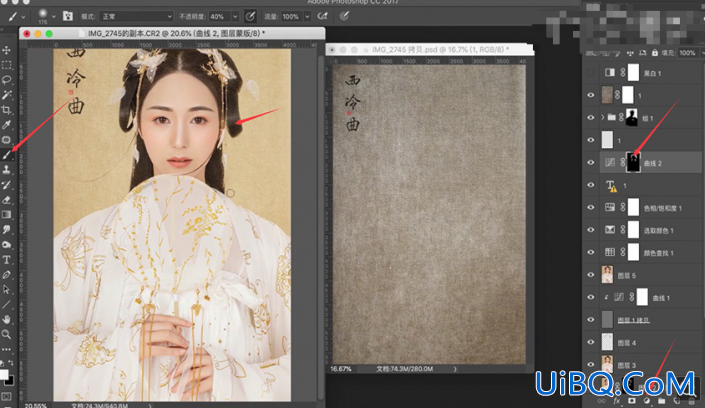The width and height of the screenshot is (705, 408).
Task: Hide the 图层 5 layer
Action: click(x=591, y=275)
